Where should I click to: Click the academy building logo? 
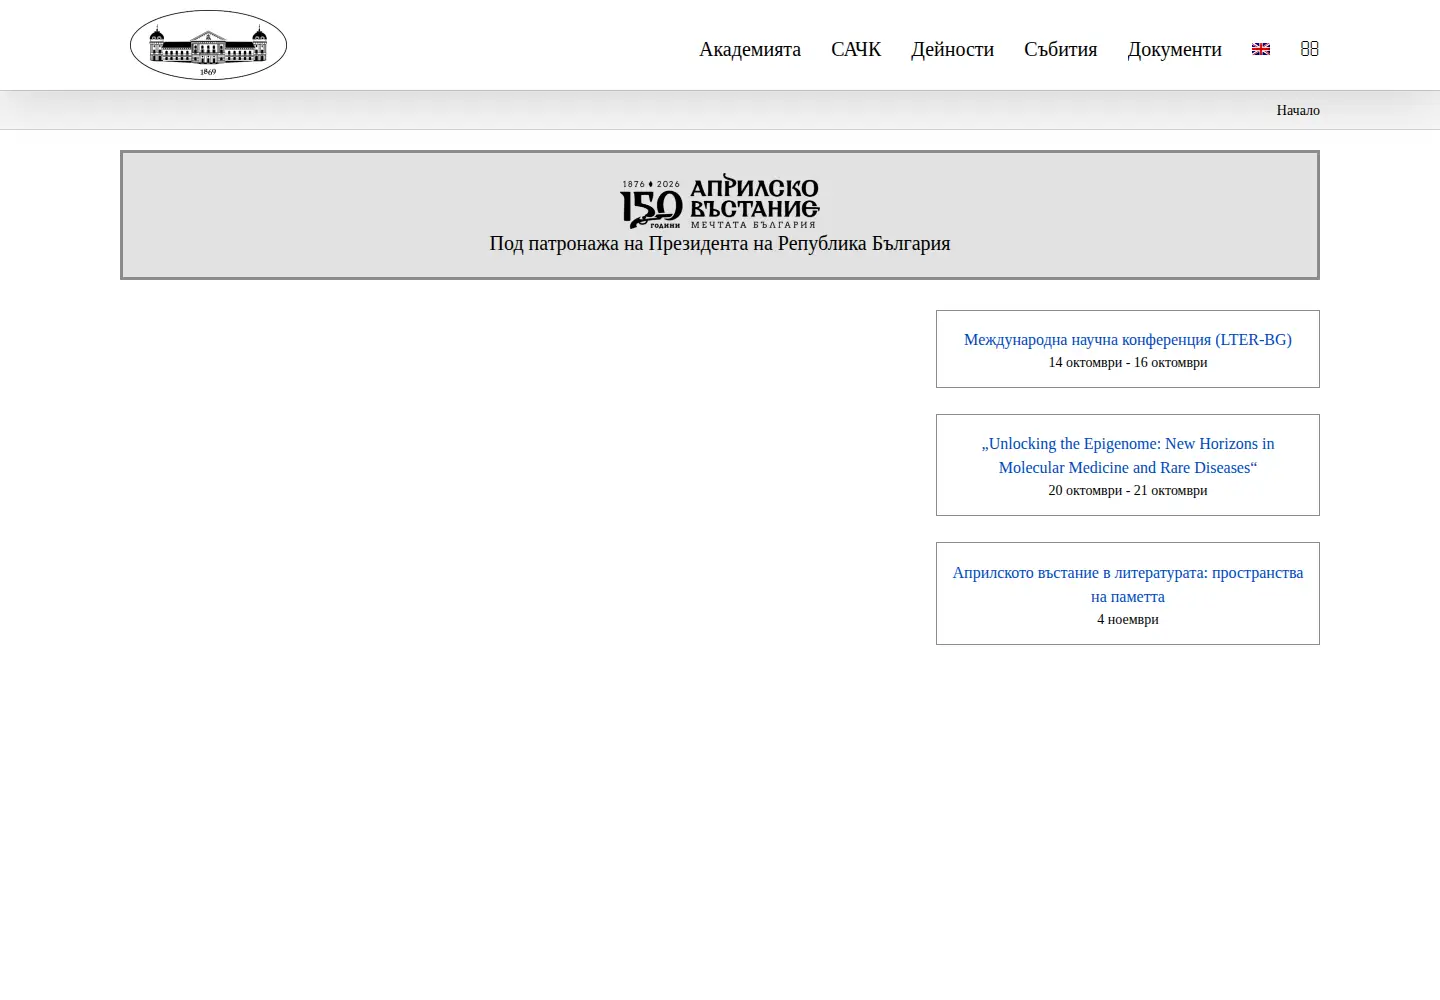tap(208, 45)
